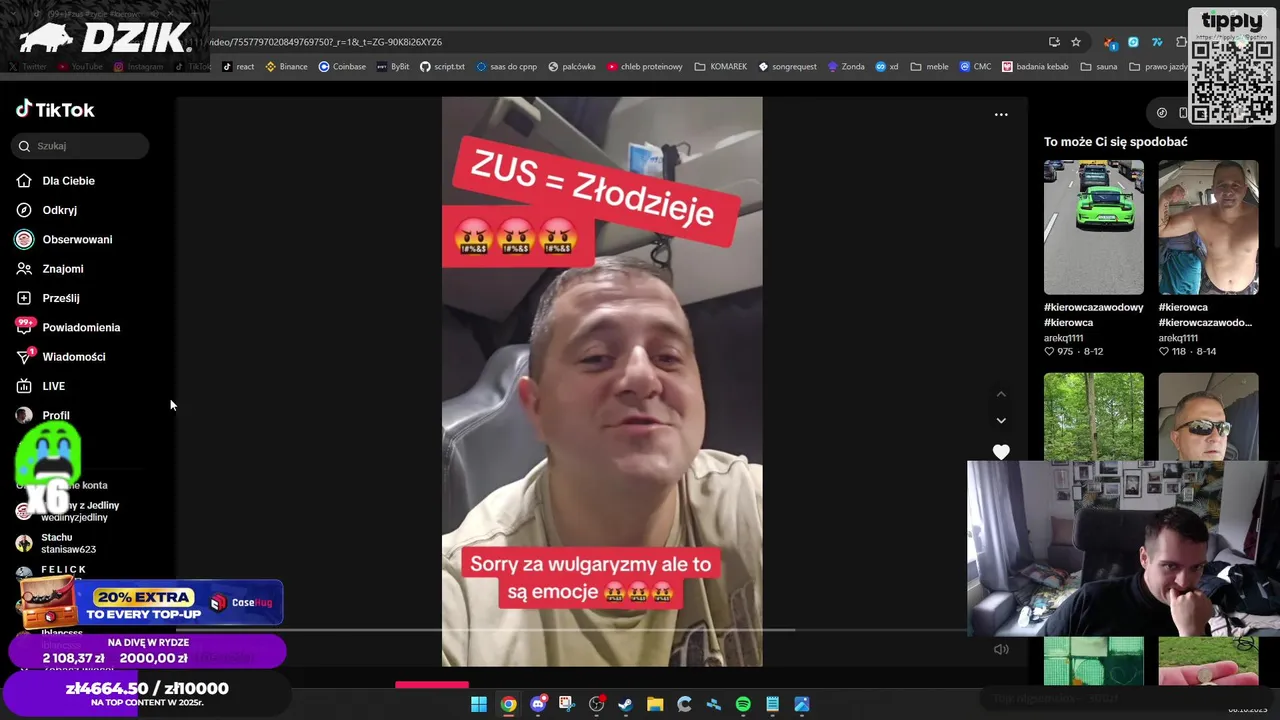The width and height of the screenshot is (1280, 720).
Task: Open Zonda bookmark
Action: pos(846,67)
